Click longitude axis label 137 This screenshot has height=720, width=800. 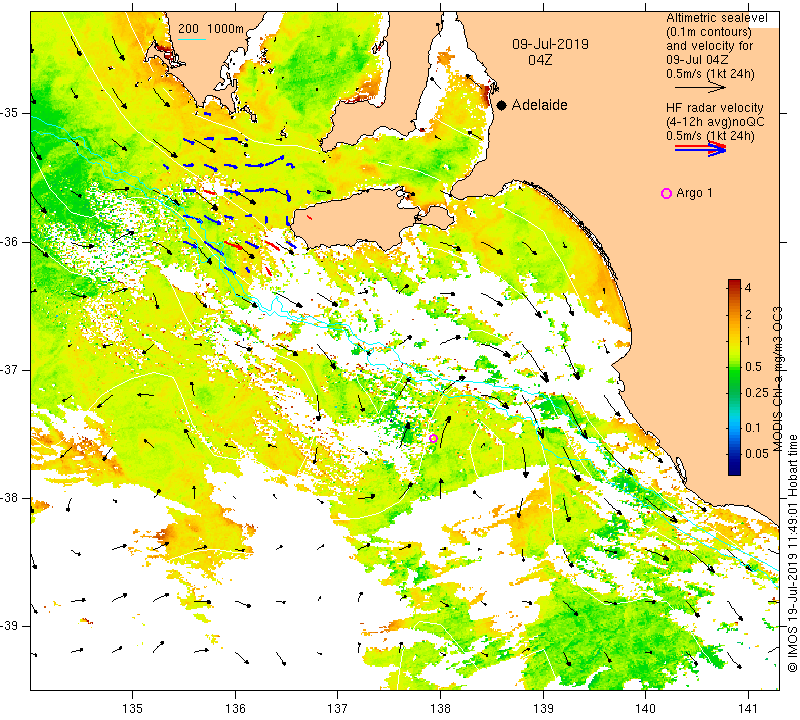[338, 709]
